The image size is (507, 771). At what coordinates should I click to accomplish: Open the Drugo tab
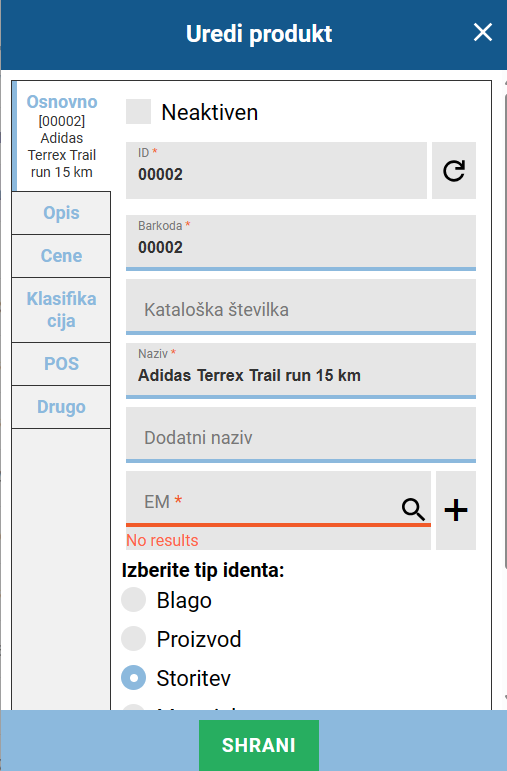tap(61, 407)
